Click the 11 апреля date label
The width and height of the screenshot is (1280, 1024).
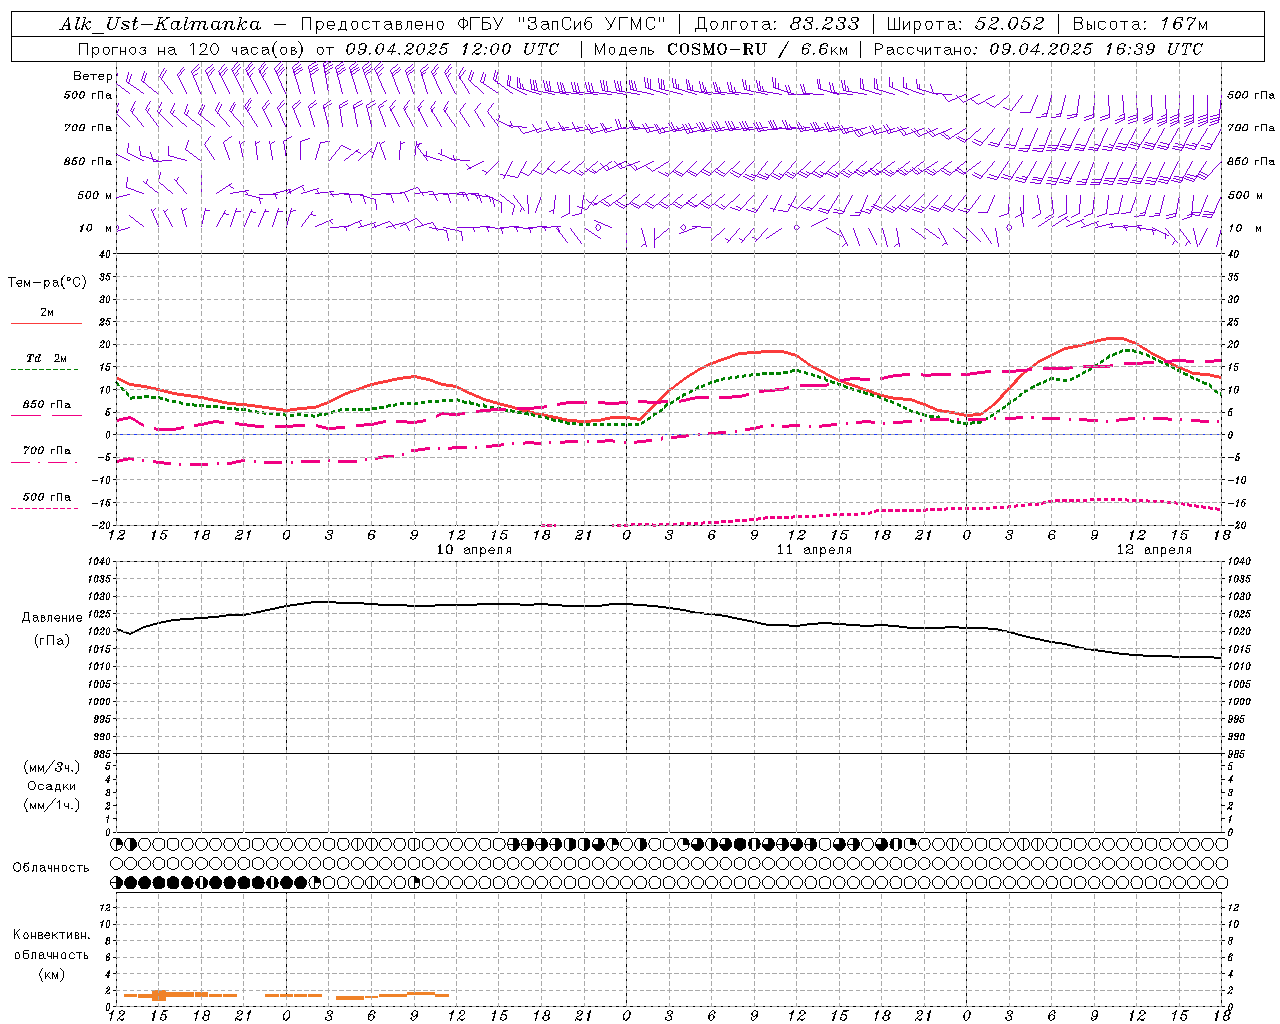click(815, 550)
